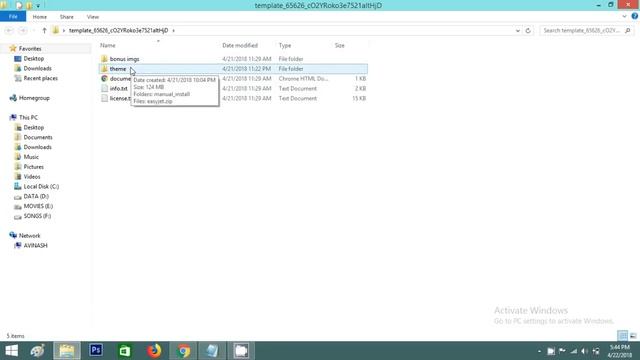This screenshot has height=360, width=640.
Task: Open Desktop under Favorites
Action: pos(33,59)
